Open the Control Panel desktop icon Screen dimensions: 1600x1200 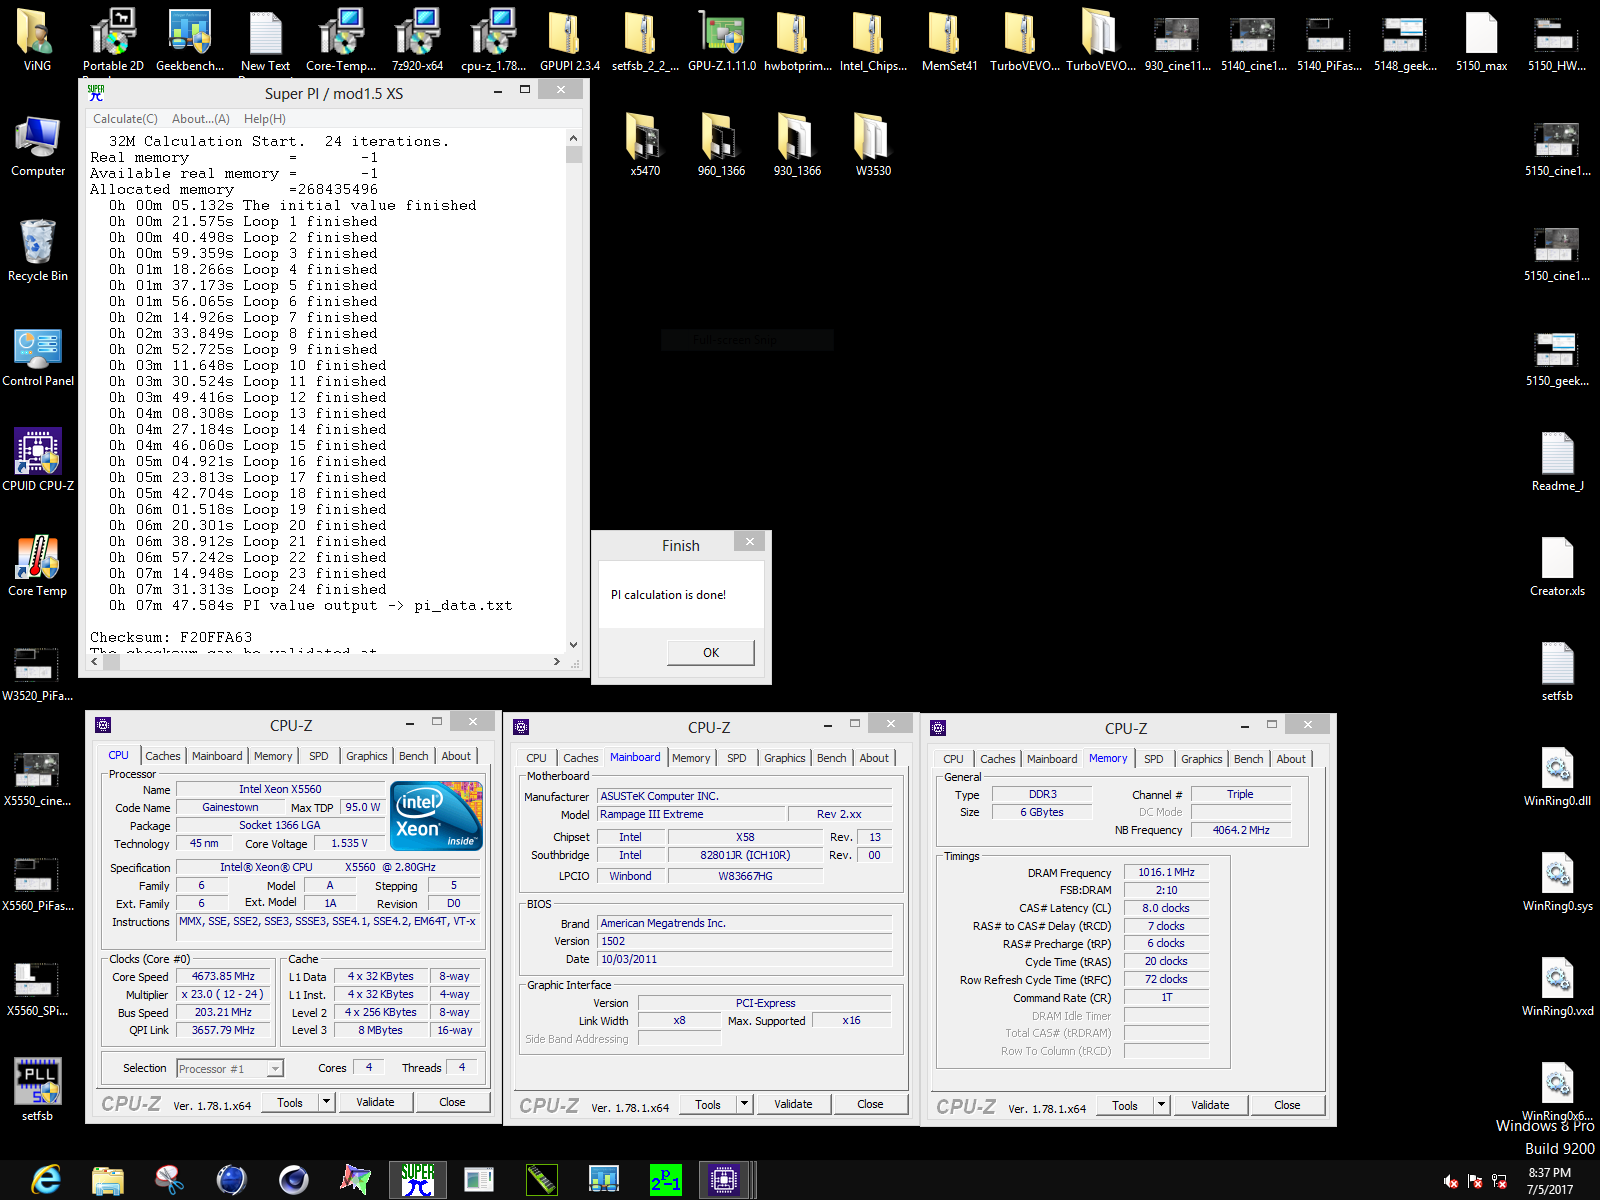38,356
